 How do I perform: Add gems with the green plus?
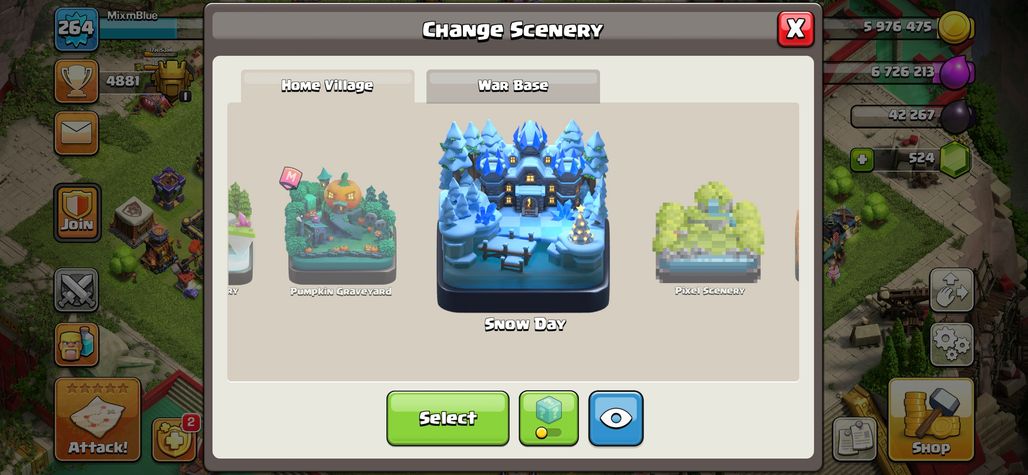862,159
